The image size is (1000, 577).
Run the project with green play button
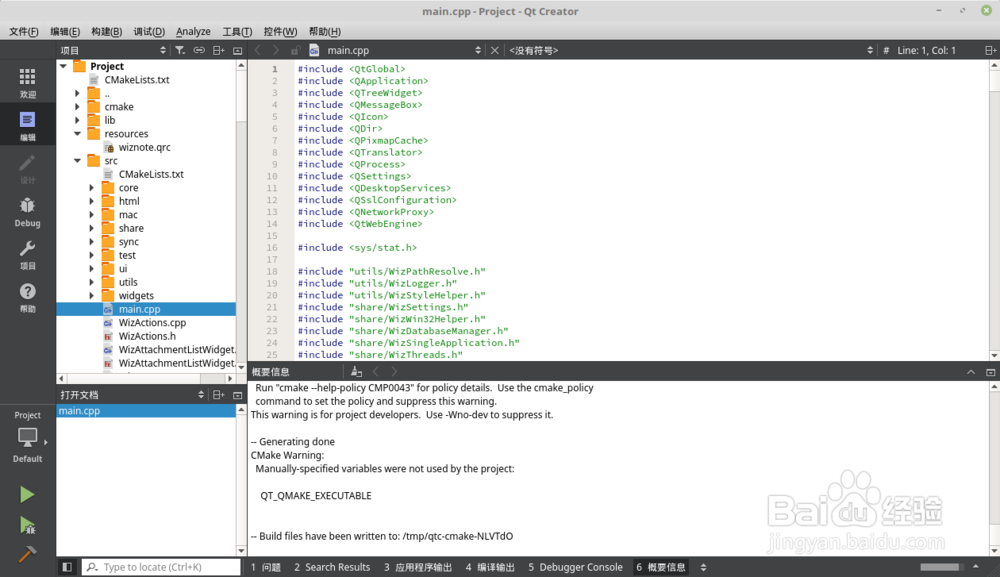point(27,495)
